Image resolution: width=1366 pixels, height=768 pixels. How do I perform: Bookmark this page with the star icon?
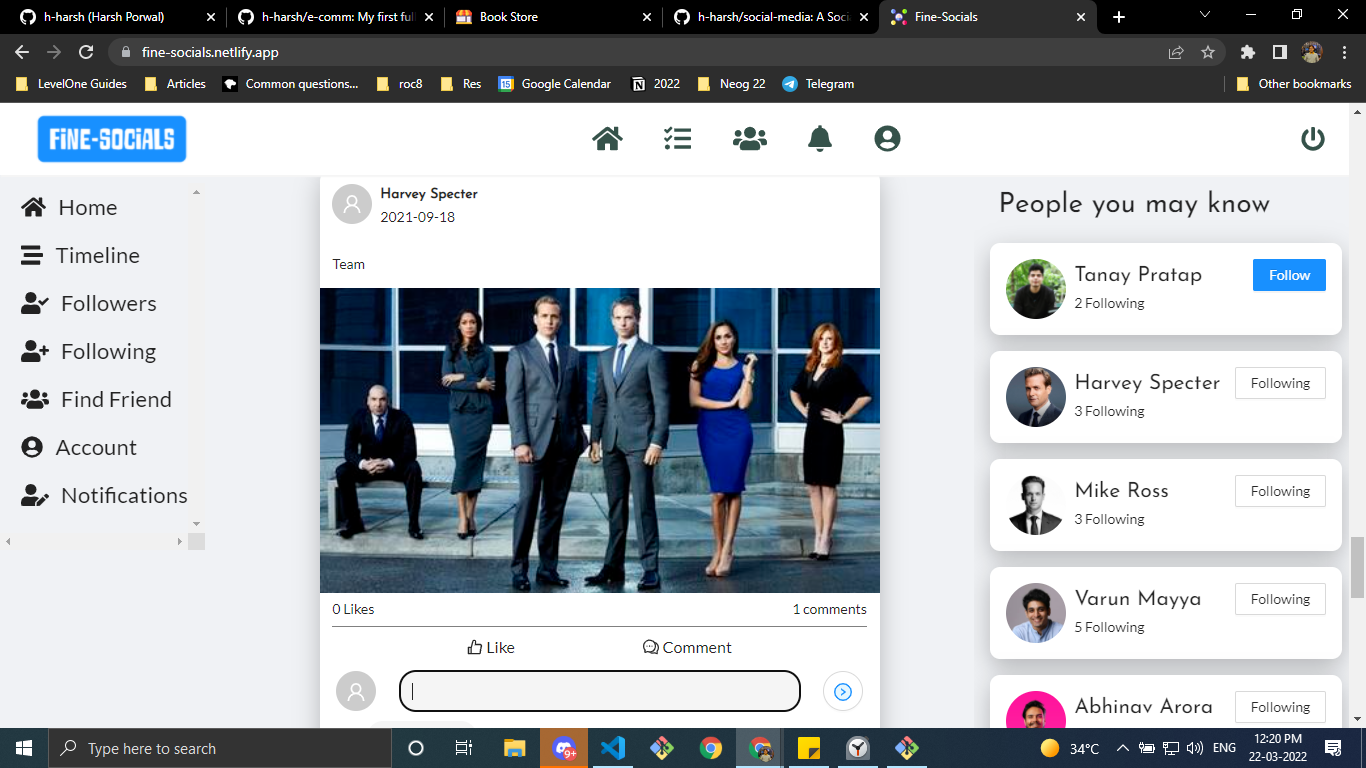click(x=1208, y=52)
